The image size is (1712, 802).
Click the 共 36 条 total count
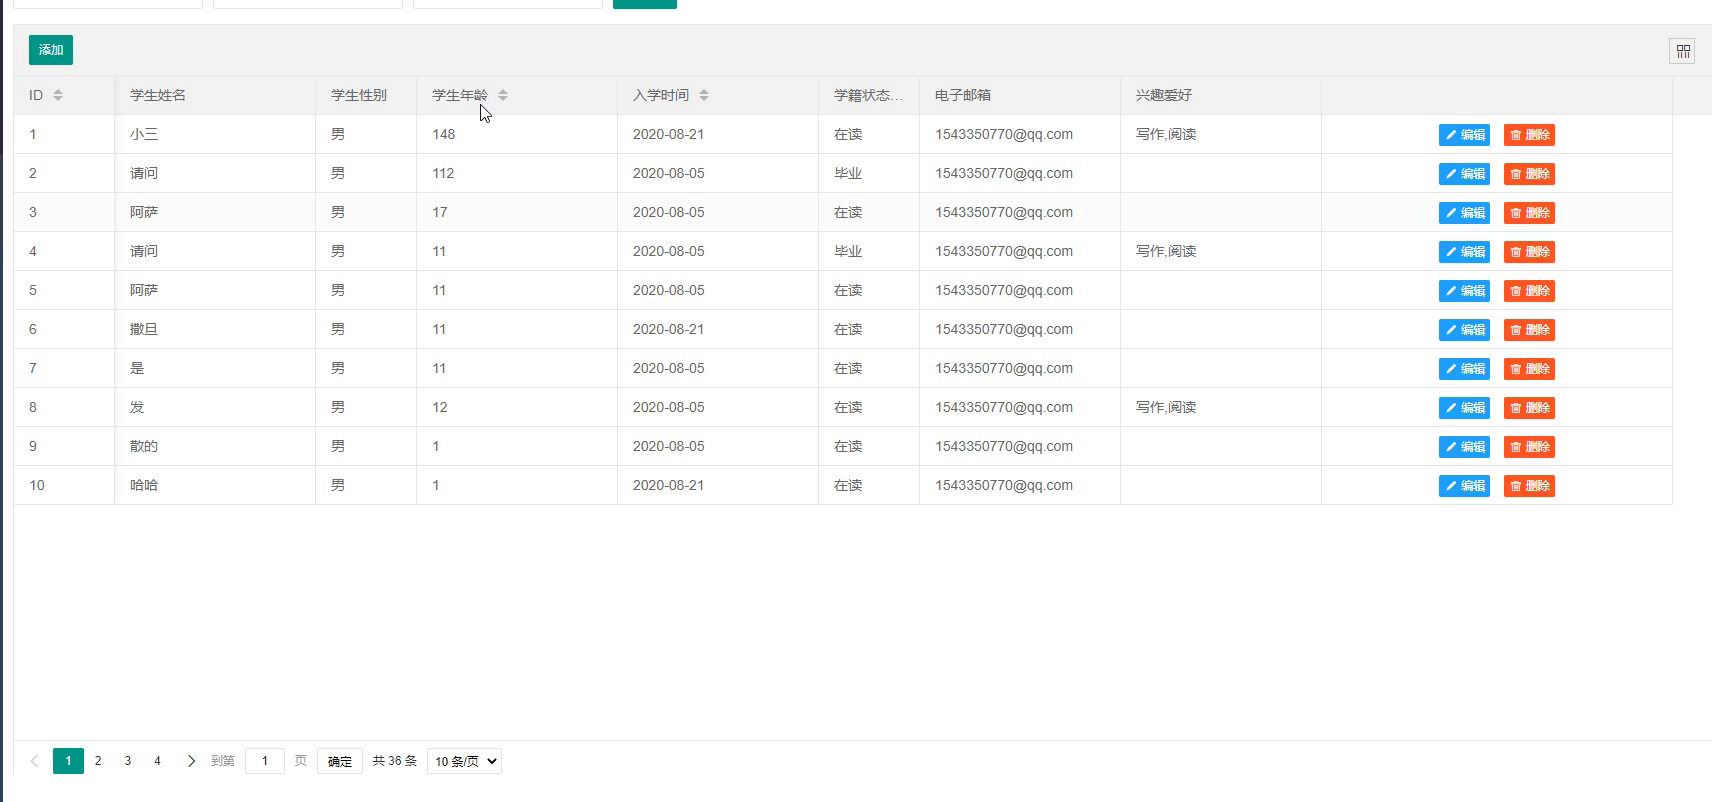coord(394,761)
